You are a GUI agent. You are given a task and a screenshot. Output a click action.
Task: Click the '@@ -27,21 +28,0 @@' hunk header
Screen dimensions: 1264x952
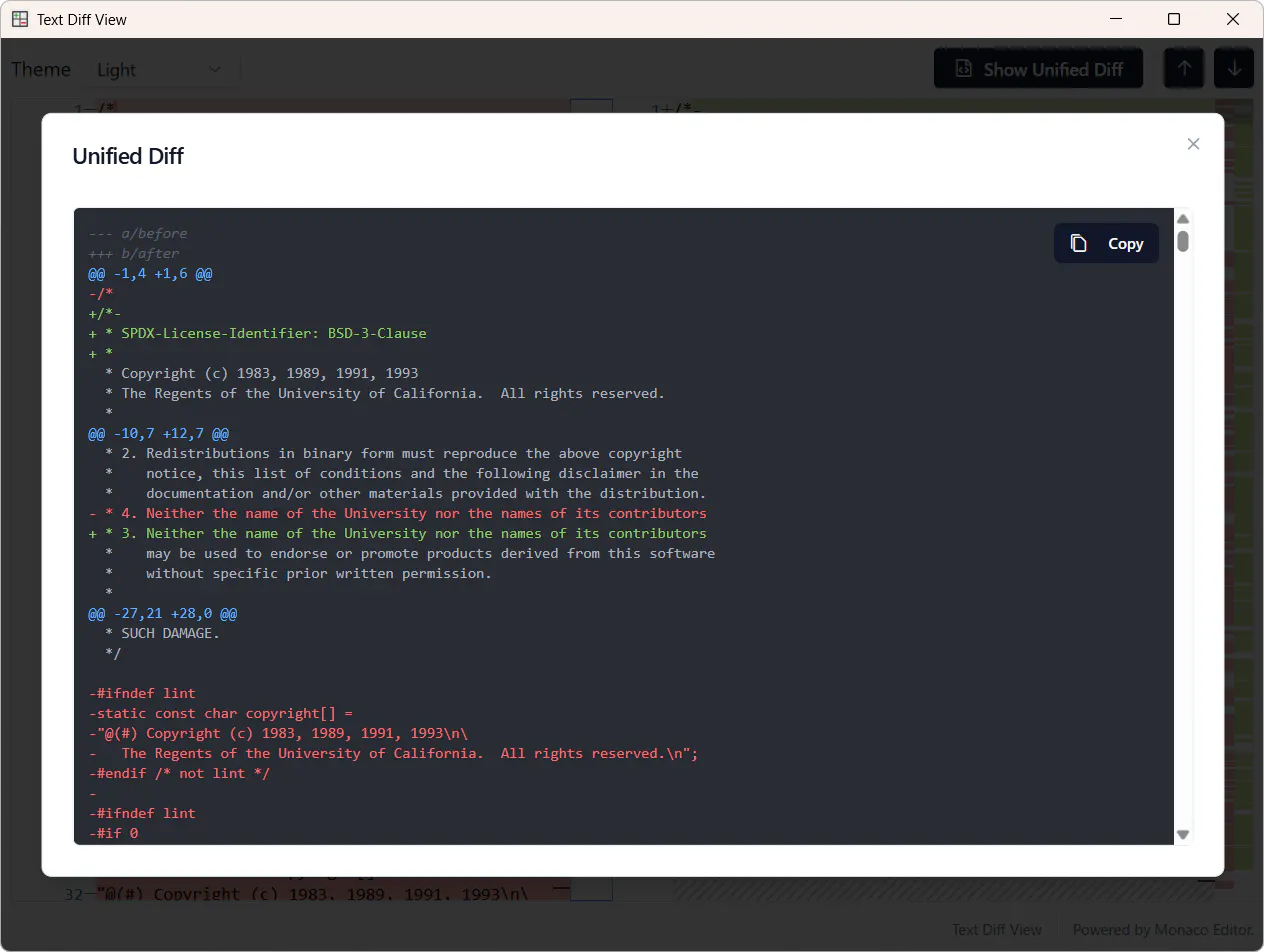pyautogui.click(x=162, y=613)
